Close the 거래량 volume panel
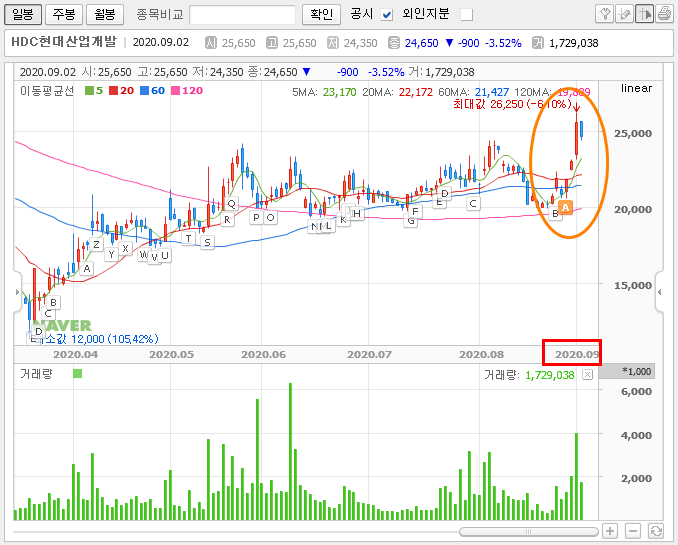 (587, 375)
